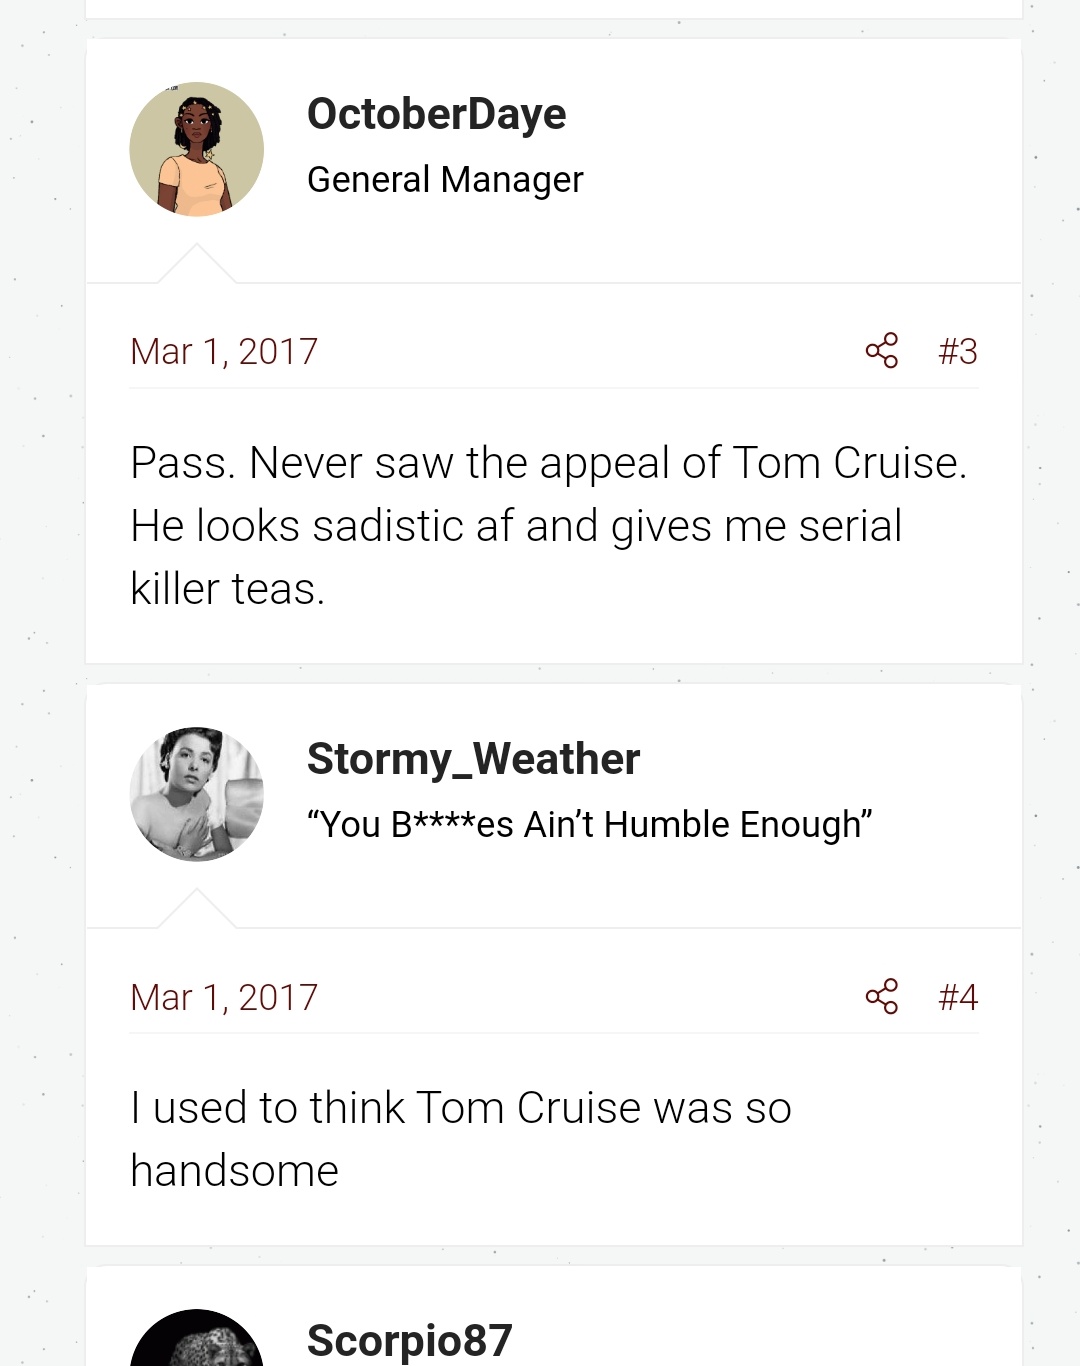Click the "killer teas." text in post #3
1080x1366 pixels.
tap(228, 589)
